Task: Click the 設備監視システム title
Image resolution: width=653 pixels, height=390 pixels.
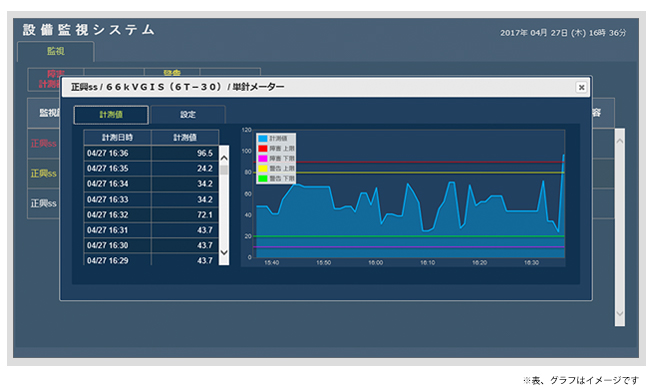Action: pyautogui.click(x=89, y=30)
